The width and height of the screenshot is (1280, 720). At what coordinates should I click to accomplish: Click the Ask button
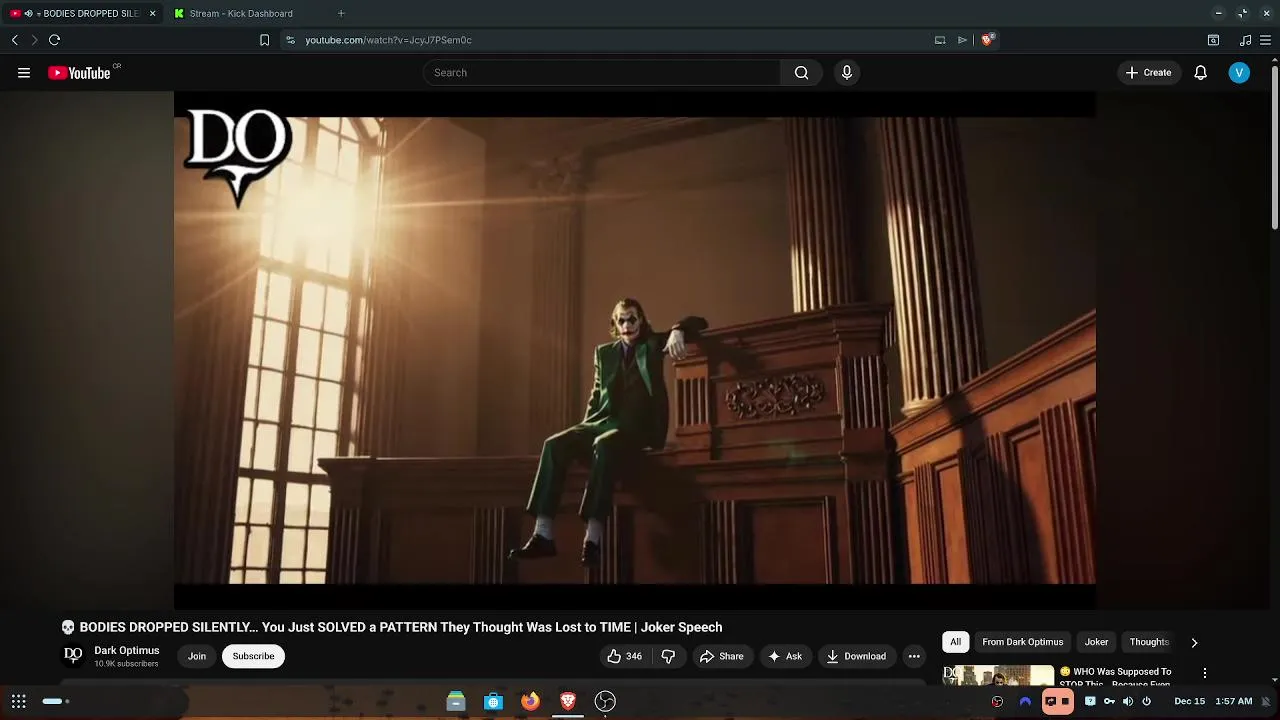click(x=785, y=656)
